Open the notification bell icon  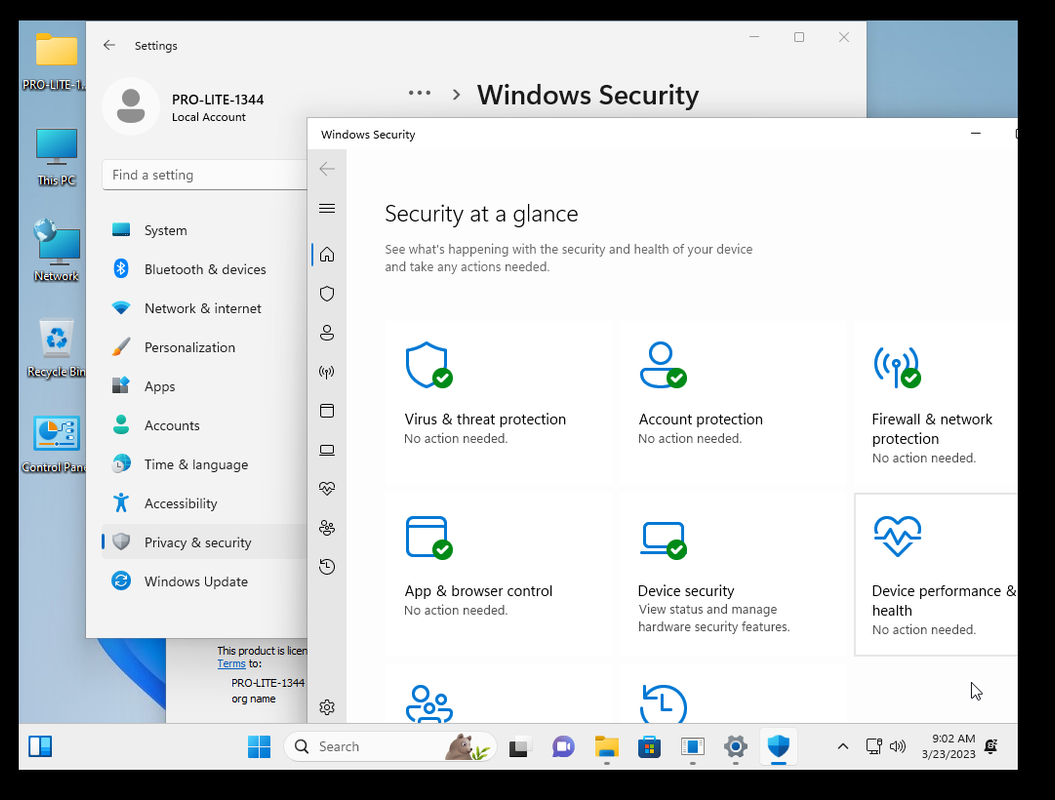pyautogui.click(x=991, y=746)
